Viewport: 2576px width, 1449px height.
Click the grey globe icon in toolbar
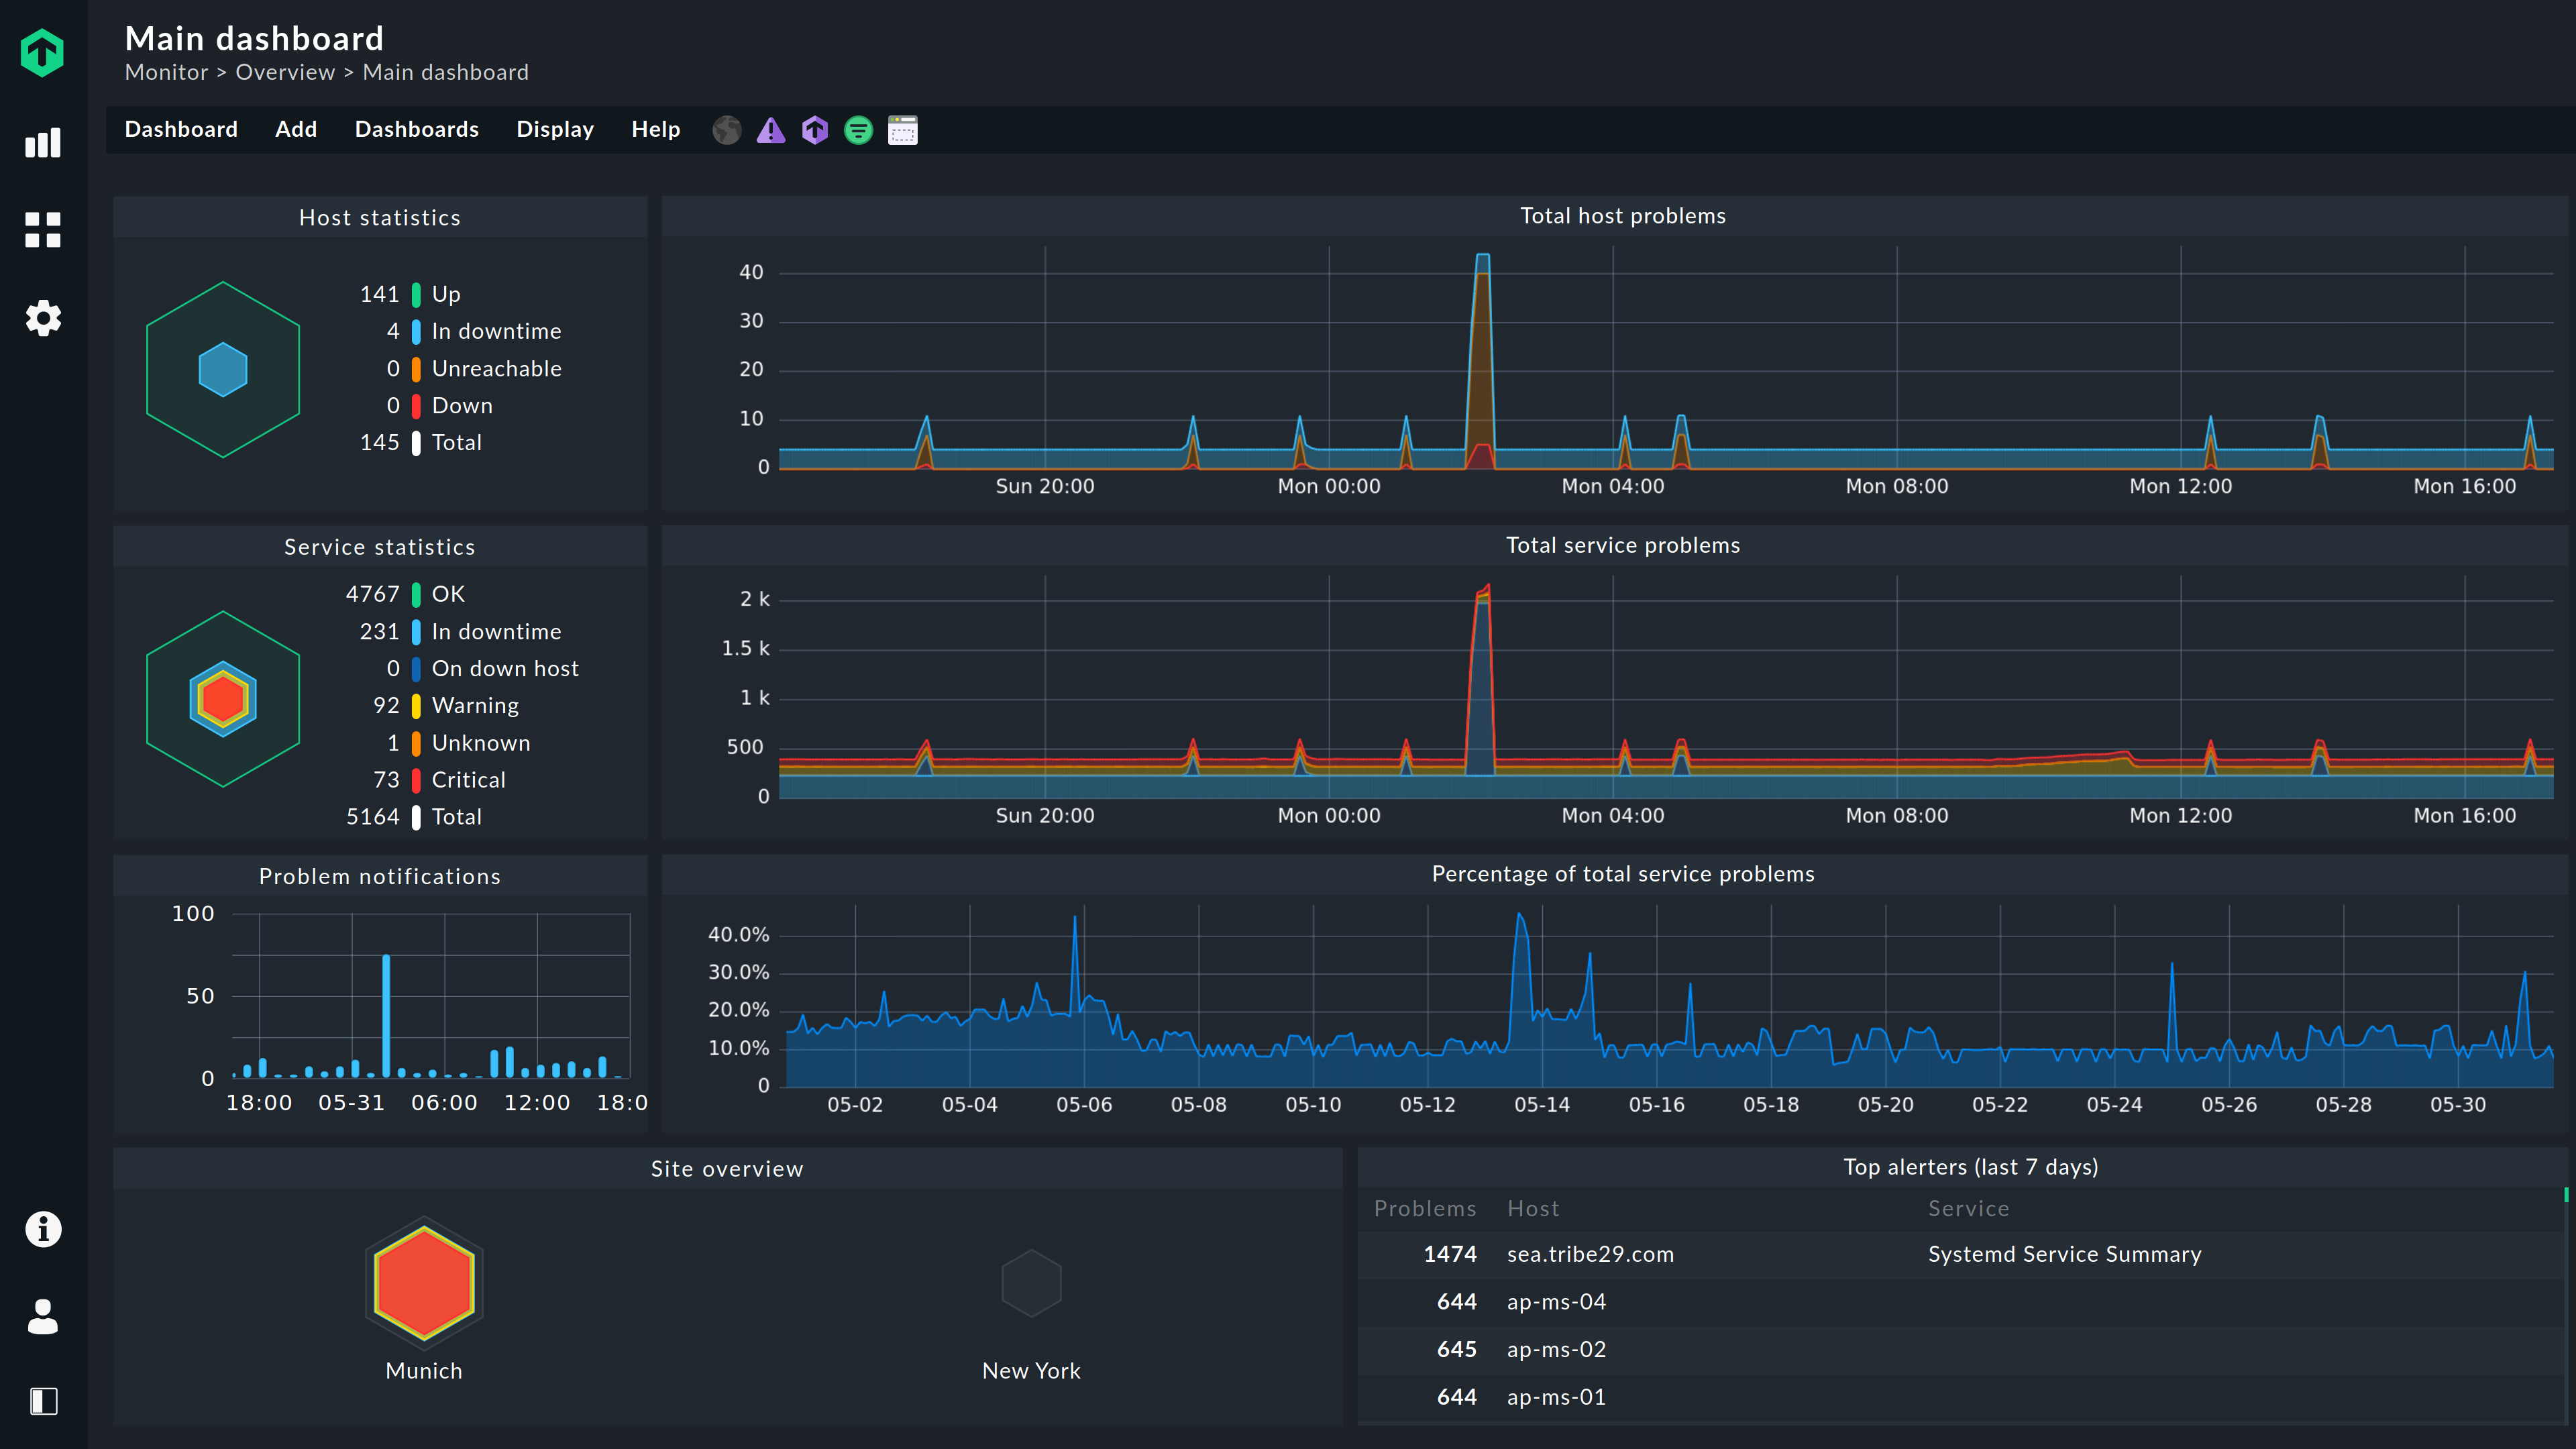(727, 130)
